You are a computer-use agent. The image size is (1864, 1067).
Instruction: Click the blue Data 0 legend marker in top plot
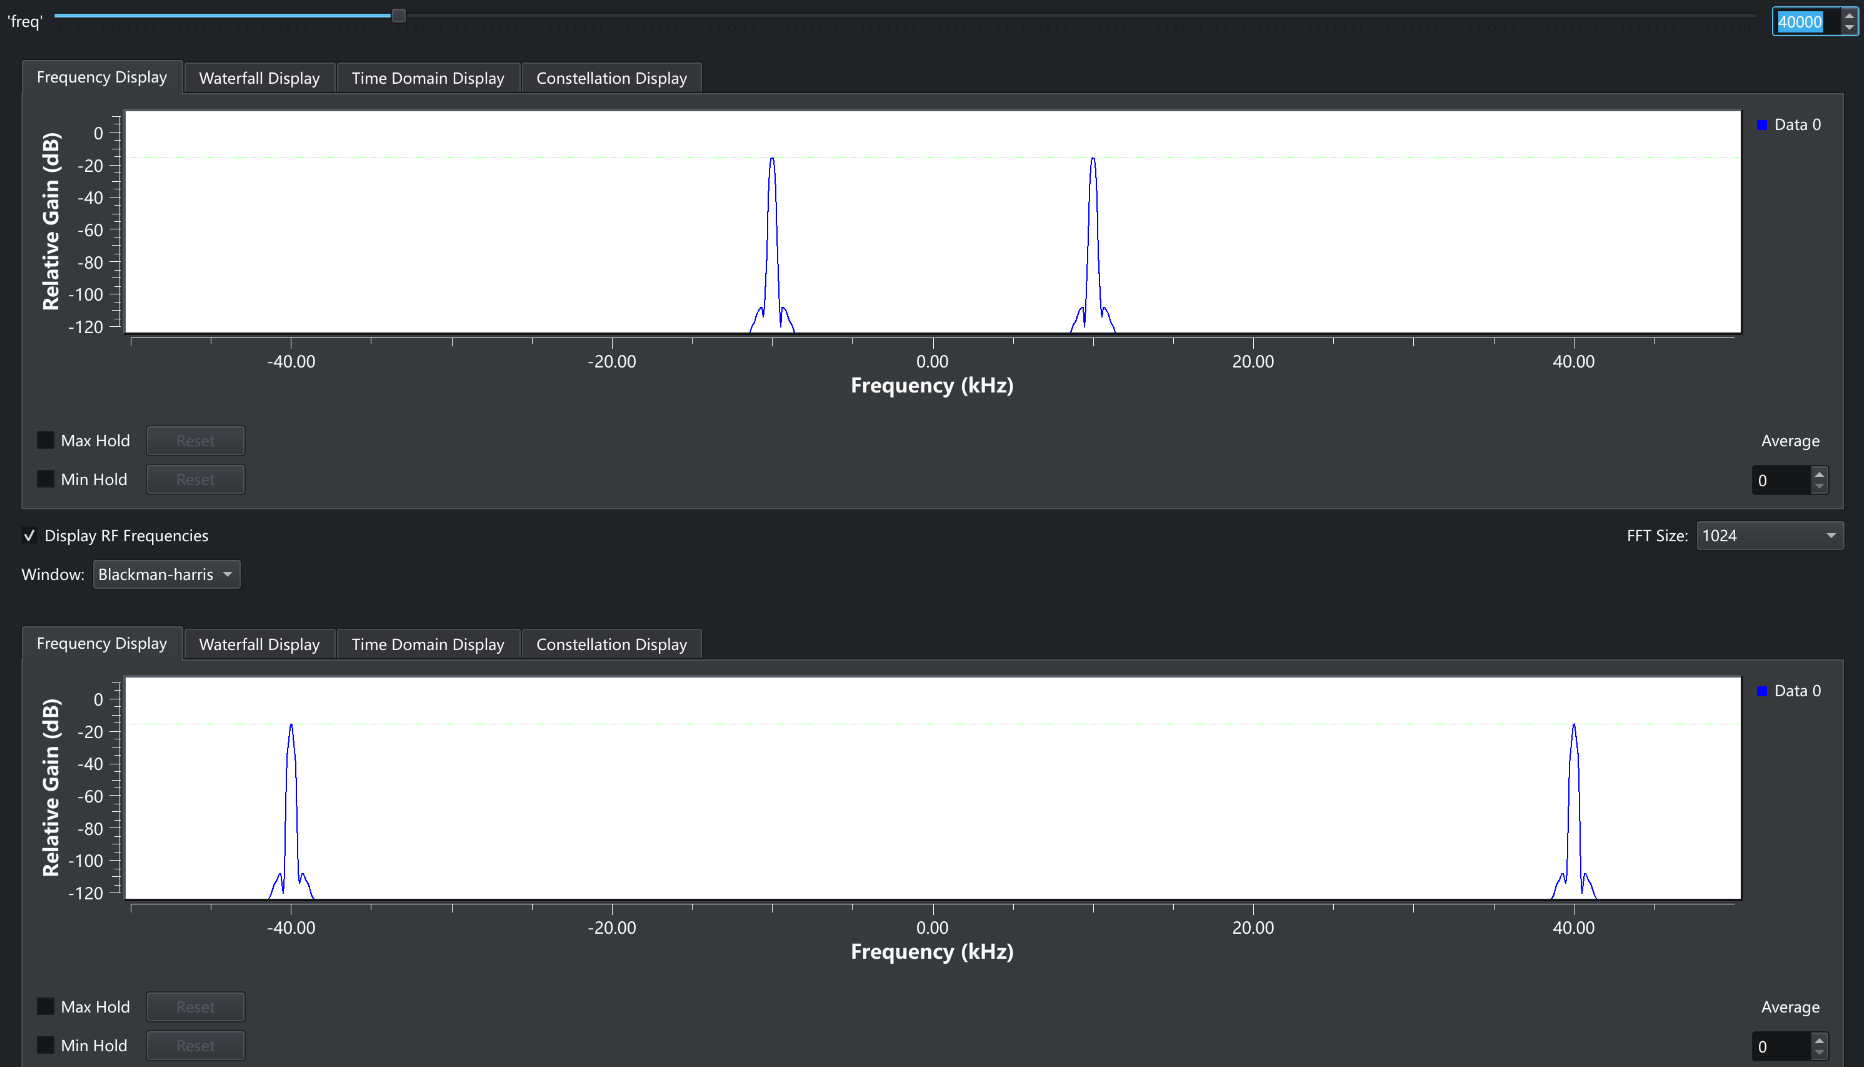1762,125
